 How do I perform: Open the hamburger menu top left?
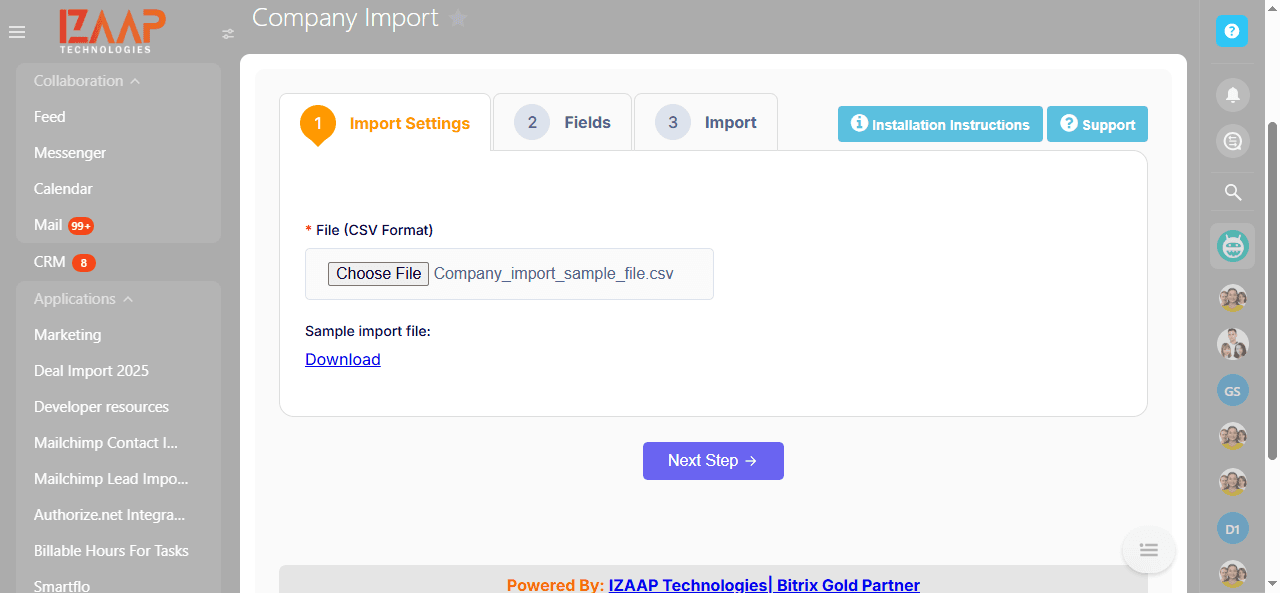tap(16, 31)
